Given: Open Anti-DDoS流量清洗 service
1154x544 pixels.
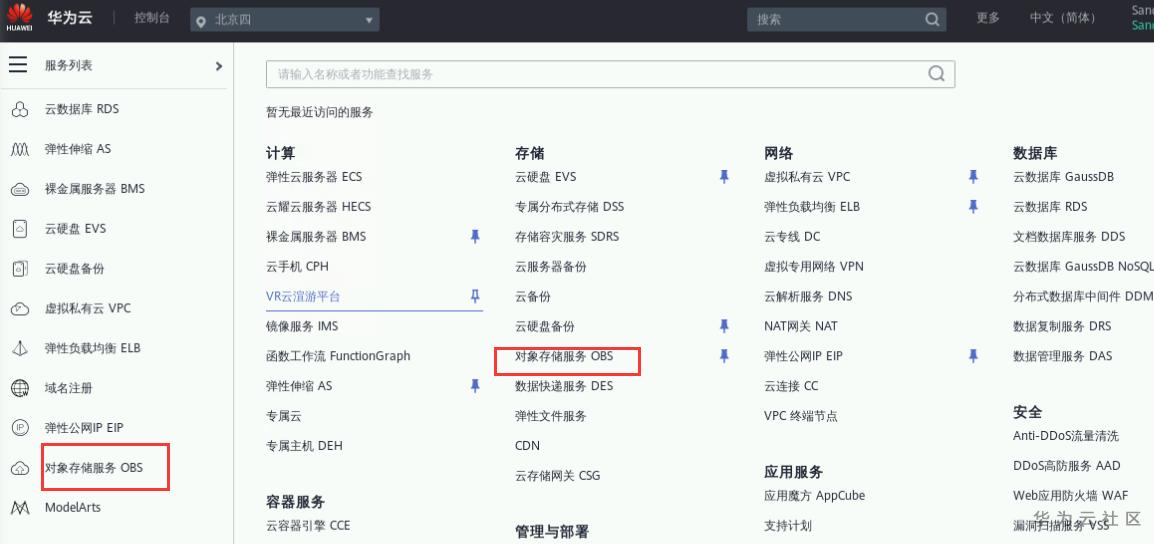Looking at the screenshot, I should (1066, 436).
